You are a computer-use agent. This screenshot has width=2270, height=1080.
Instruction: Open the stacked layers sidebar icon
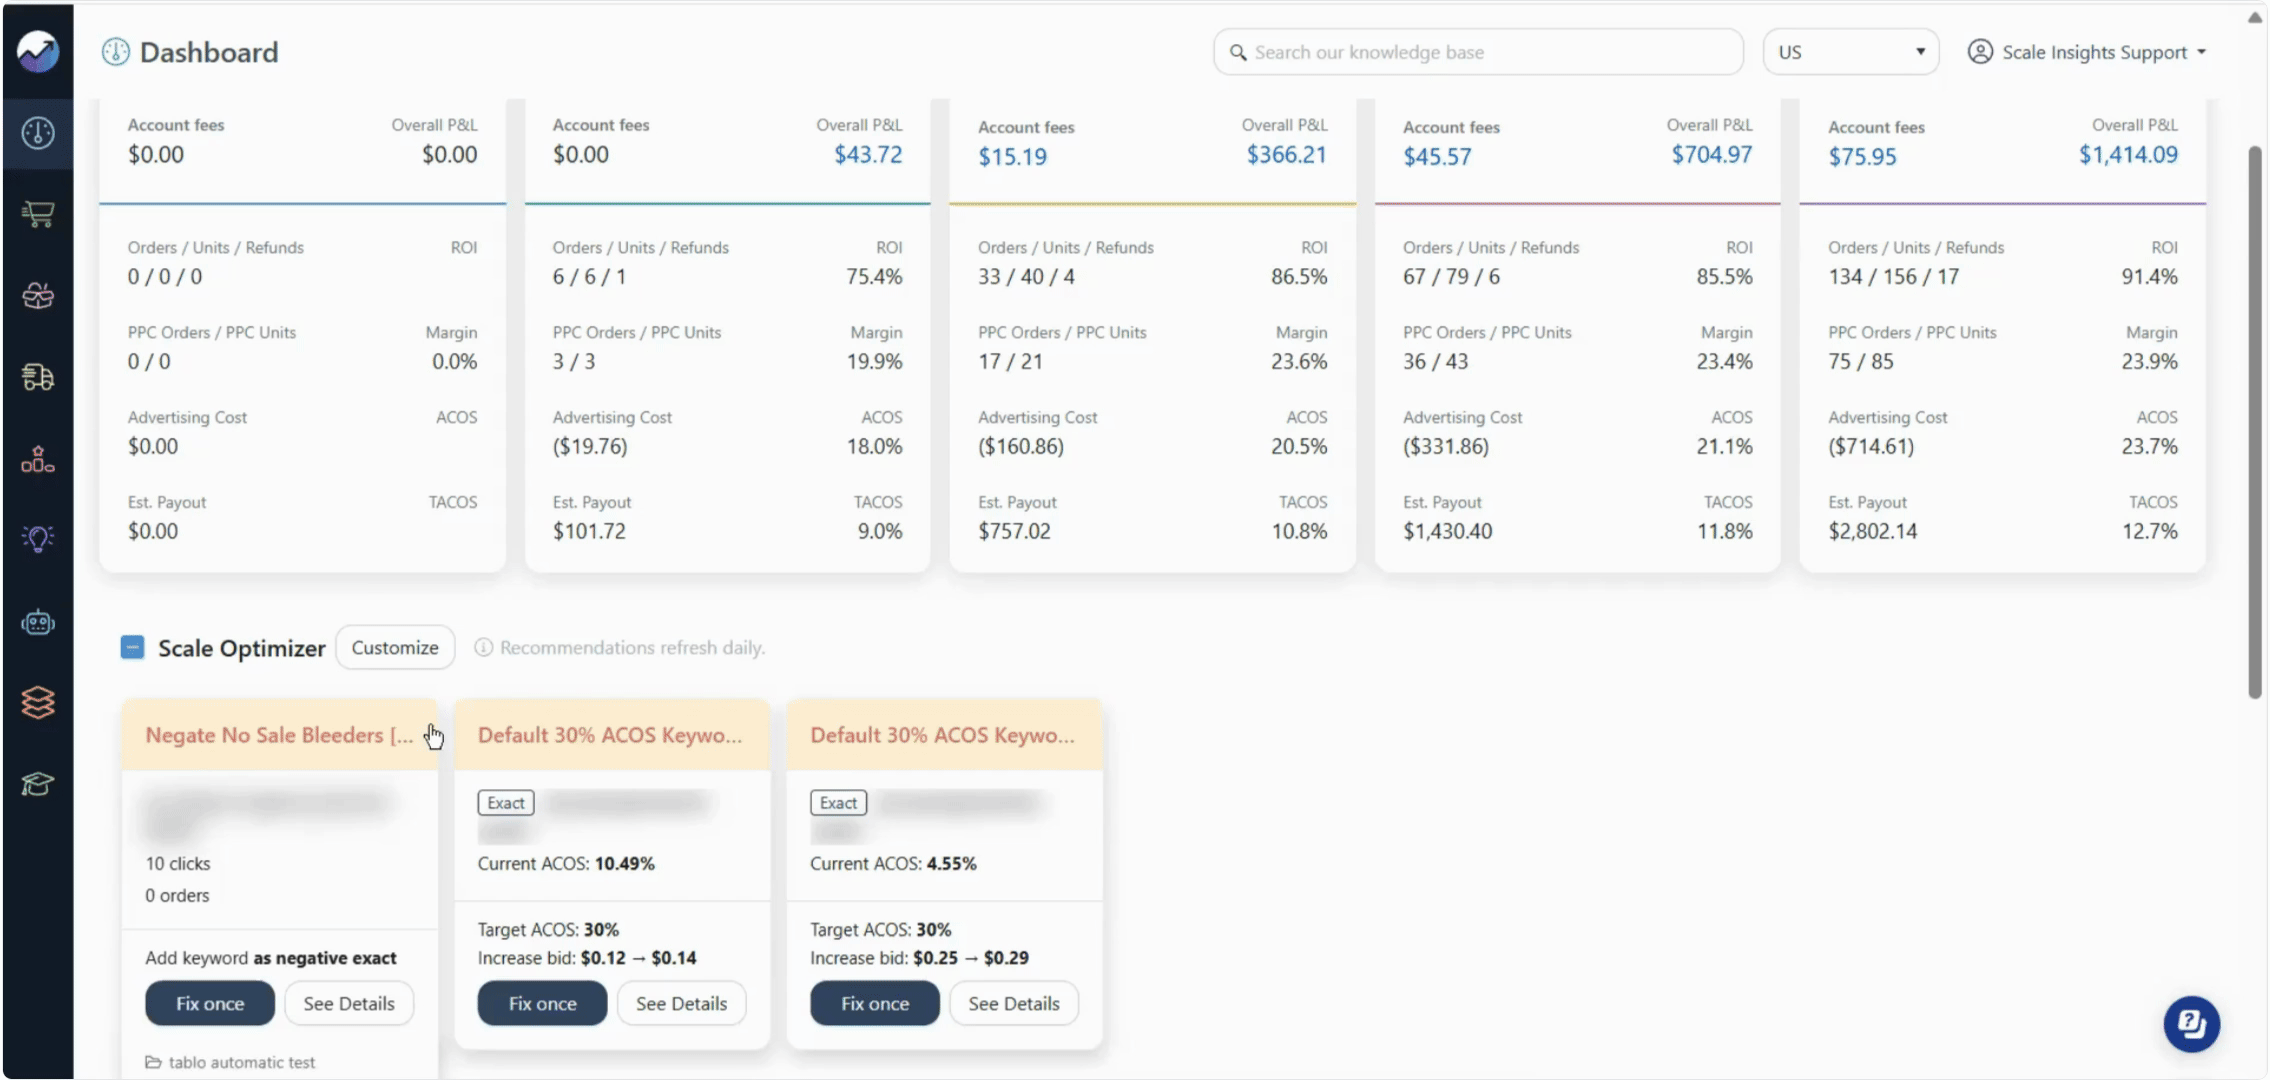38,703
